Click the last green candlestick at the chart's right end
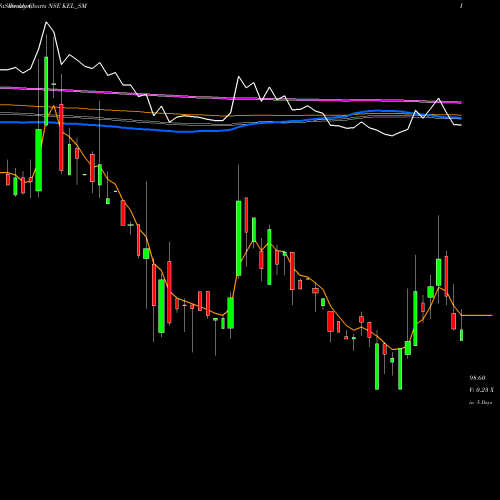Screen dimensions: 500x500 coord(461,335)
